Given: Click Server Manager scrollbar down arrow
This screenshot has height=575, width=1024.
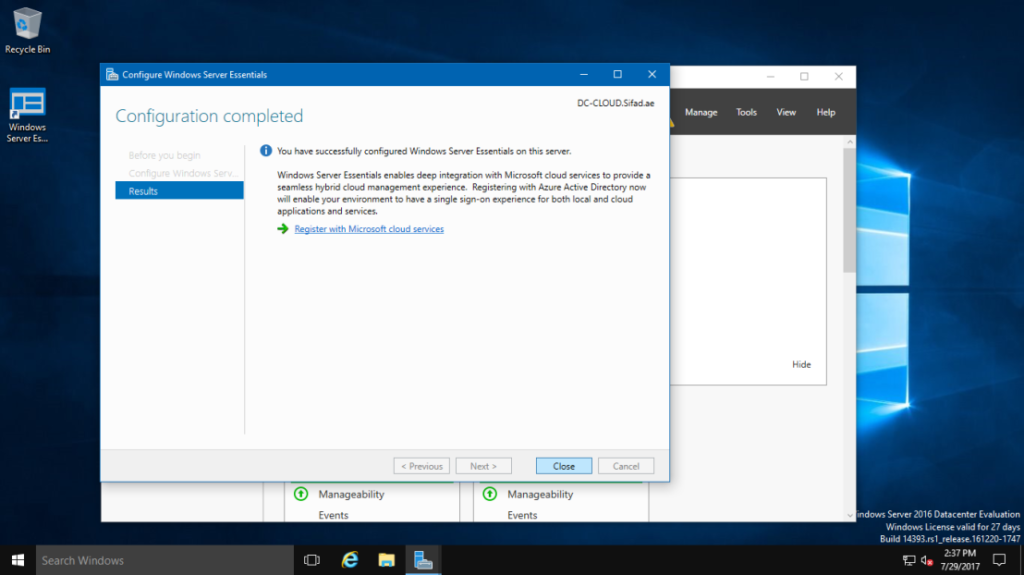Looking at the screenshot, I should (x=850, y=515).
